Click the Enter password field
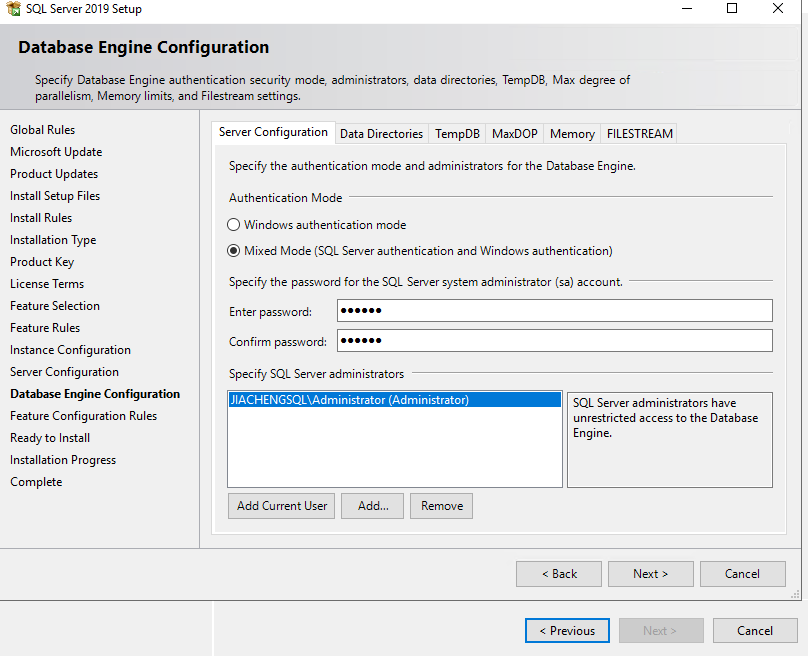 pos(554,311)
